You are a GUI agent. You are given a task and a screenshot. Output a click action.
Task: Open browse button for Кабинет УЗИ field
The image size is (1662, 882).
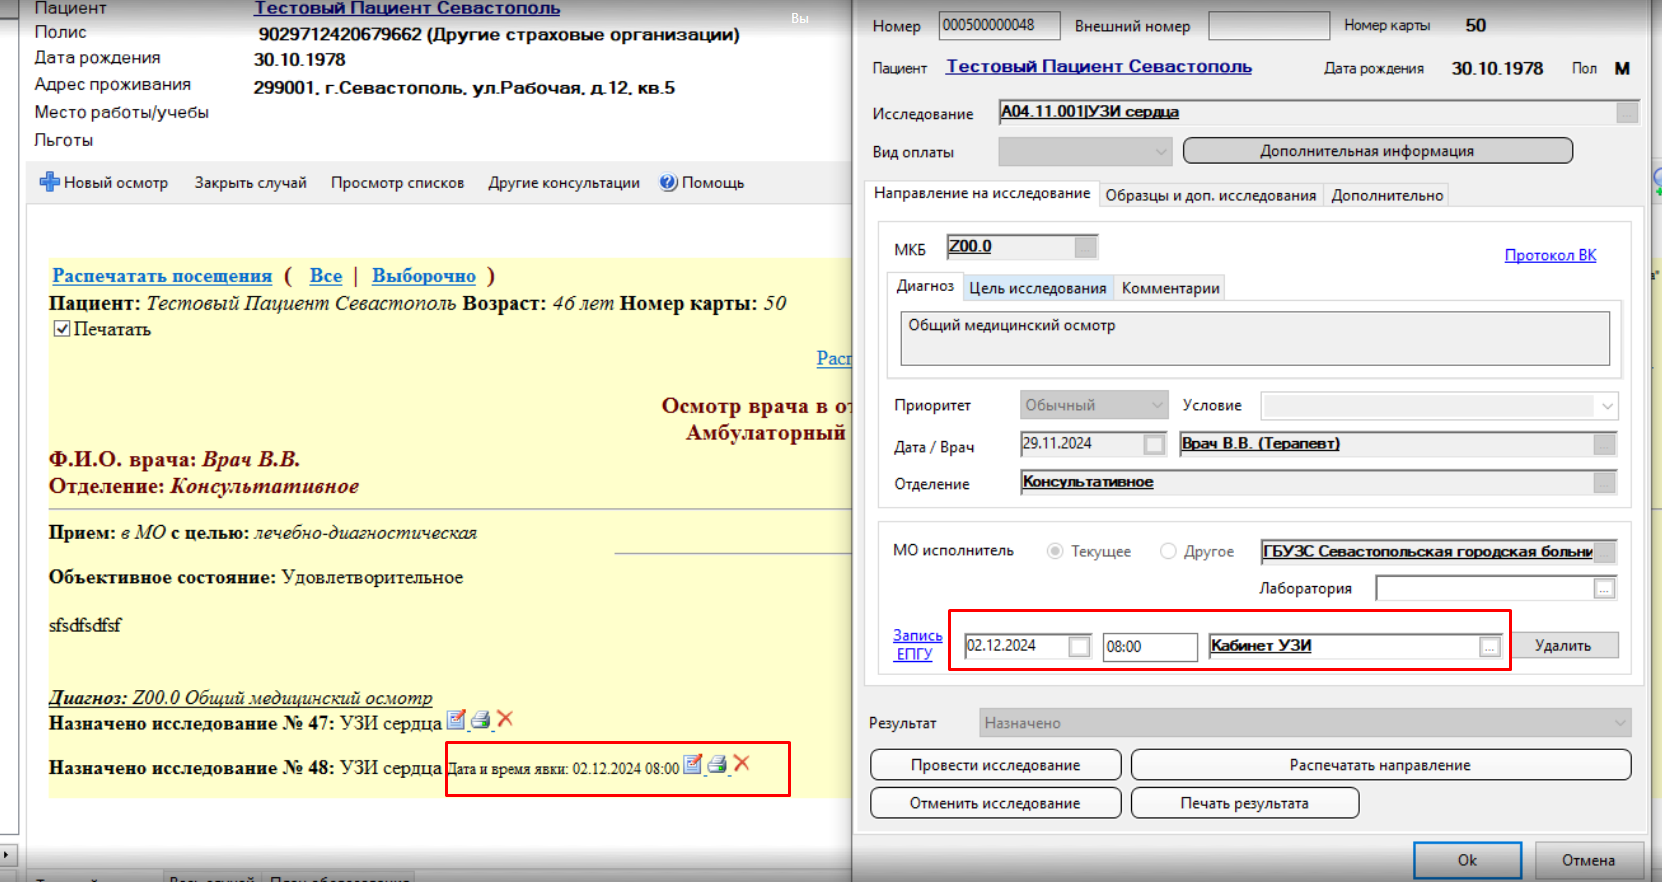coord(1490,647)
